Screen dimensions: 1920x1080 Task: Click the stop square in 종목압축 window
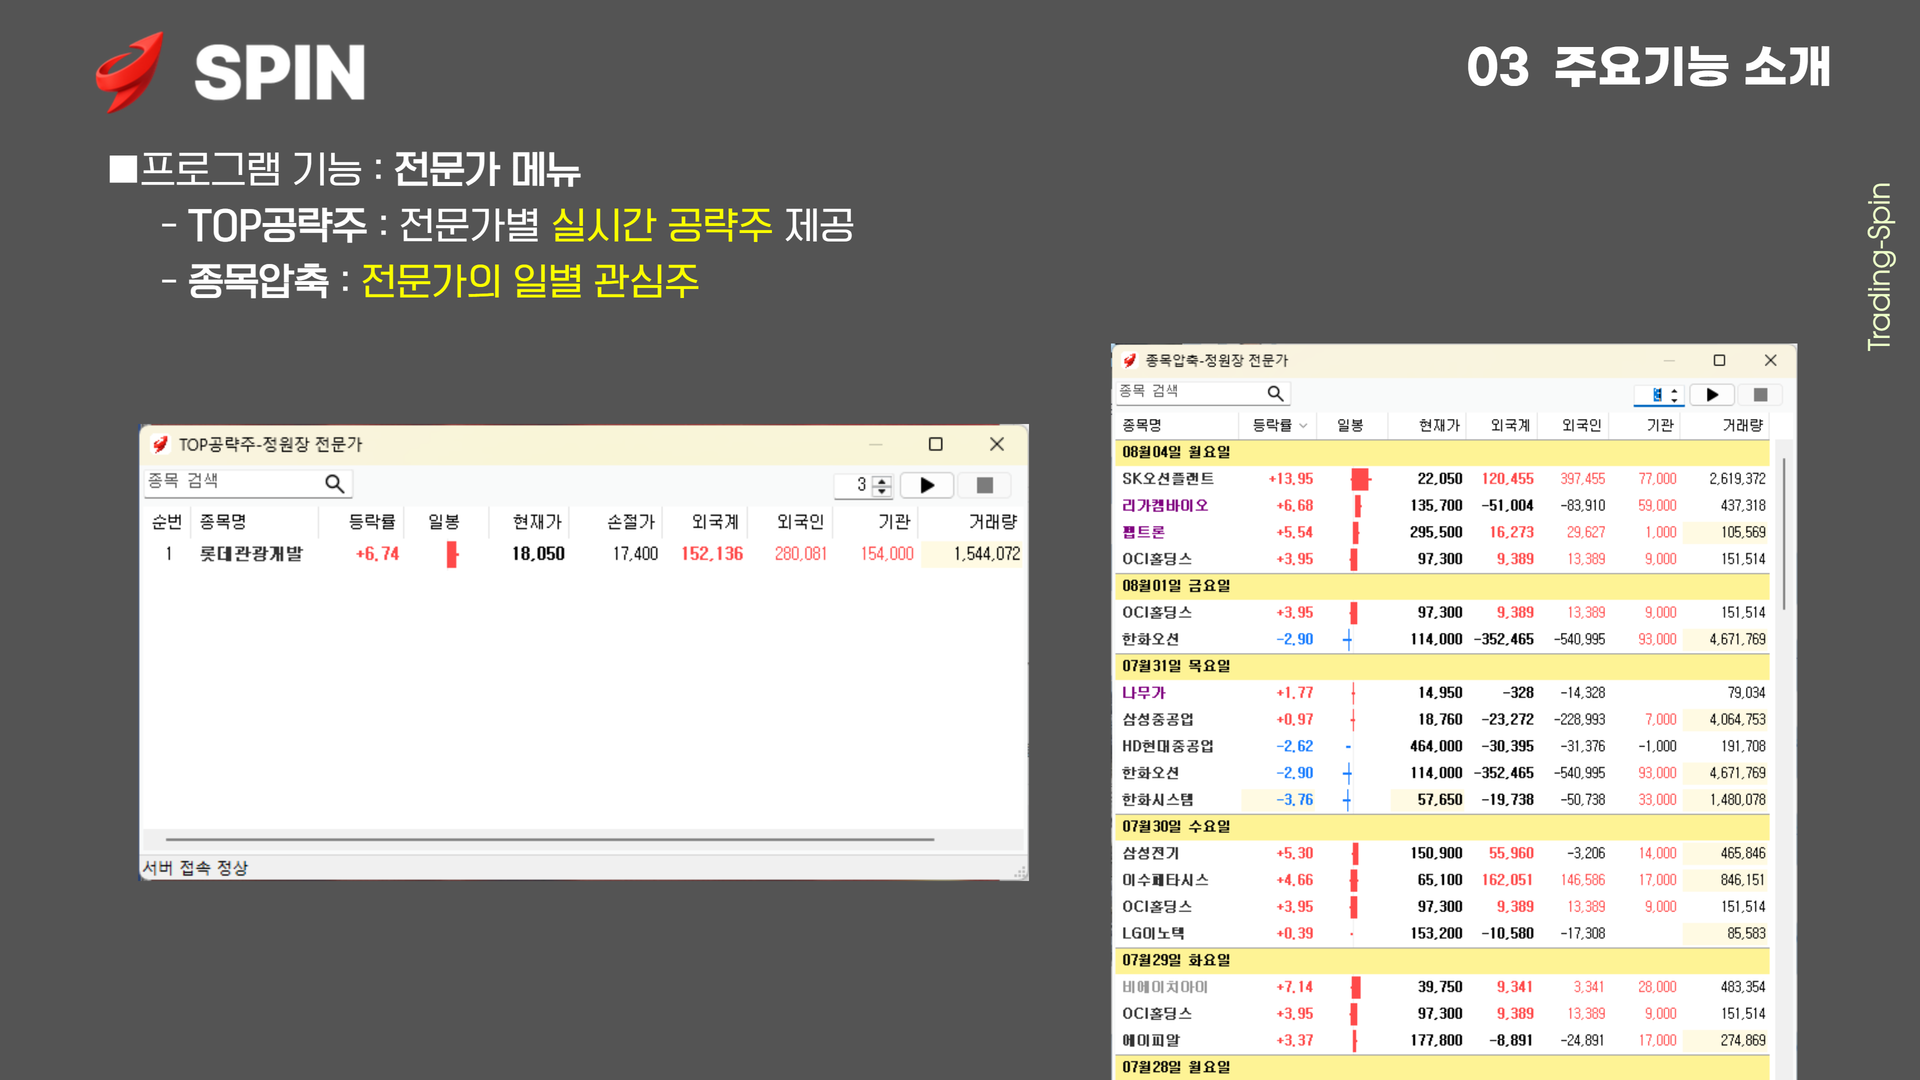(1760, 395)
